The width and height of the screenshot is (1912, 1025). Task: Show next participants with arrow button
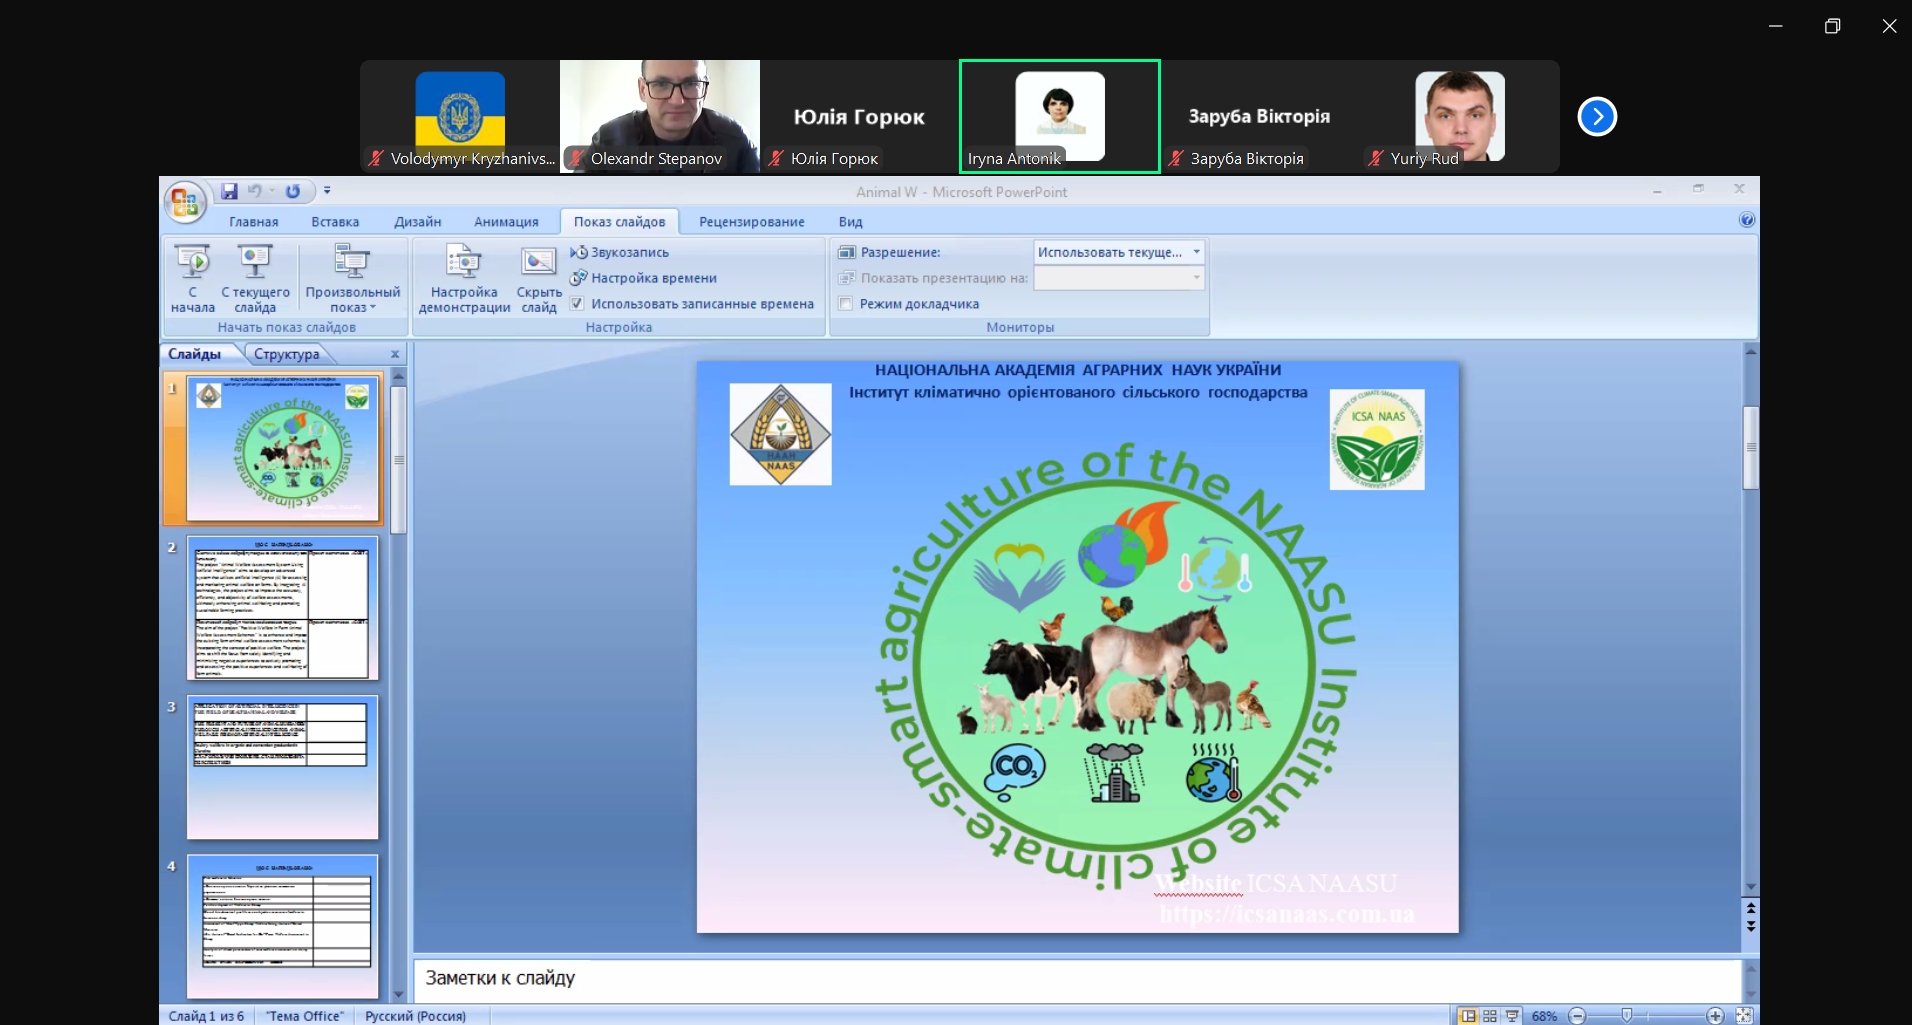tap(1597, 117)
